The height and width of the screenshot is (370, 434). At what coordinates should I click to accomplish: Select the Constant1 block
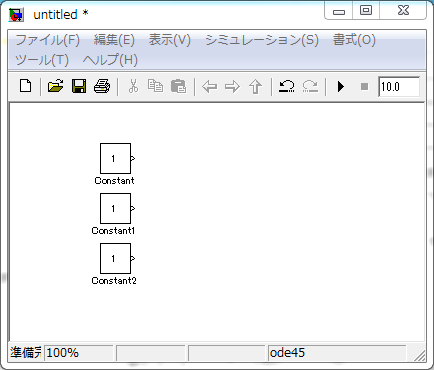point(115,208)
